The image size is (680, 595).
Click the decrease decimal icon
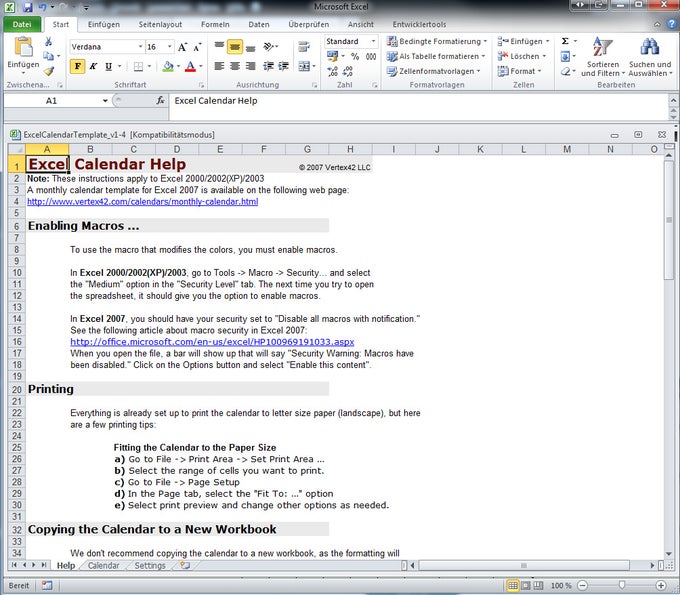coord(347,71)
